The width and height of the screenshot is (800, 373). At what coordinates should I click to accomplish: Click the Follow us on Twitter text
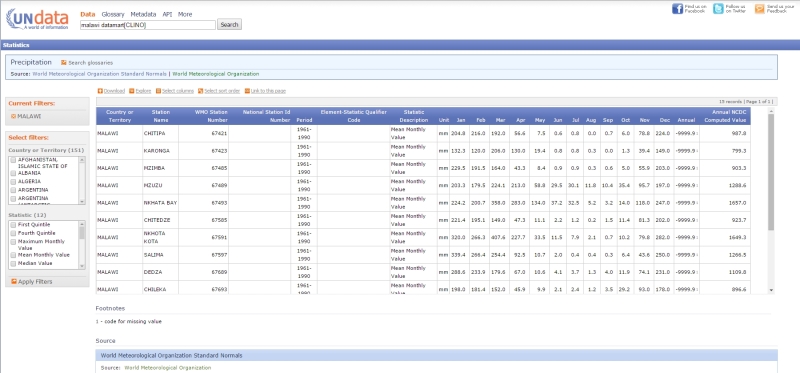pyautogui.click(x=736, y=9)
